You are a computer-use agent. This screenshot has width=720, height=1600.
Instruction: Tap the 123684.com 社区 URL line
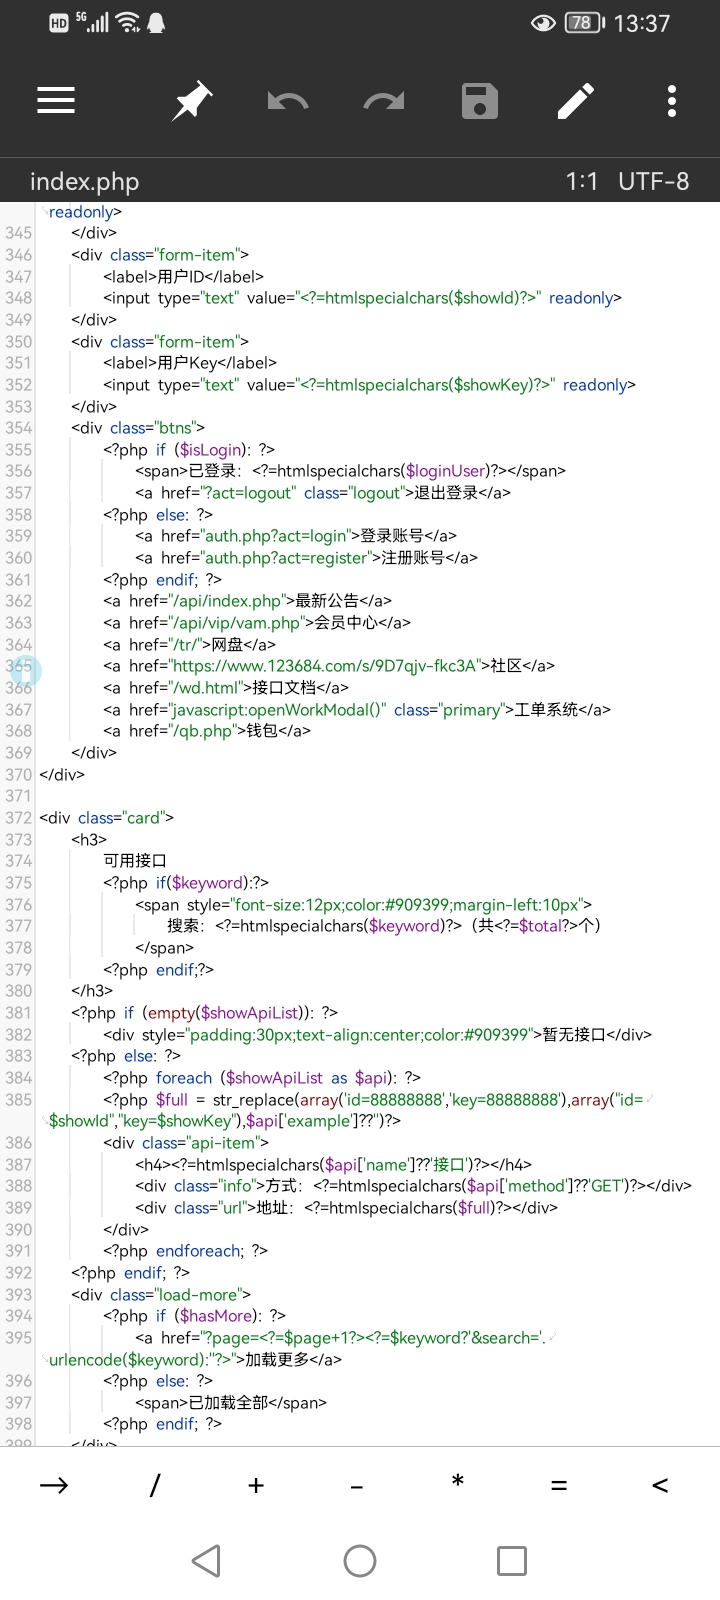pyautogui.click(x=329, y=666)
